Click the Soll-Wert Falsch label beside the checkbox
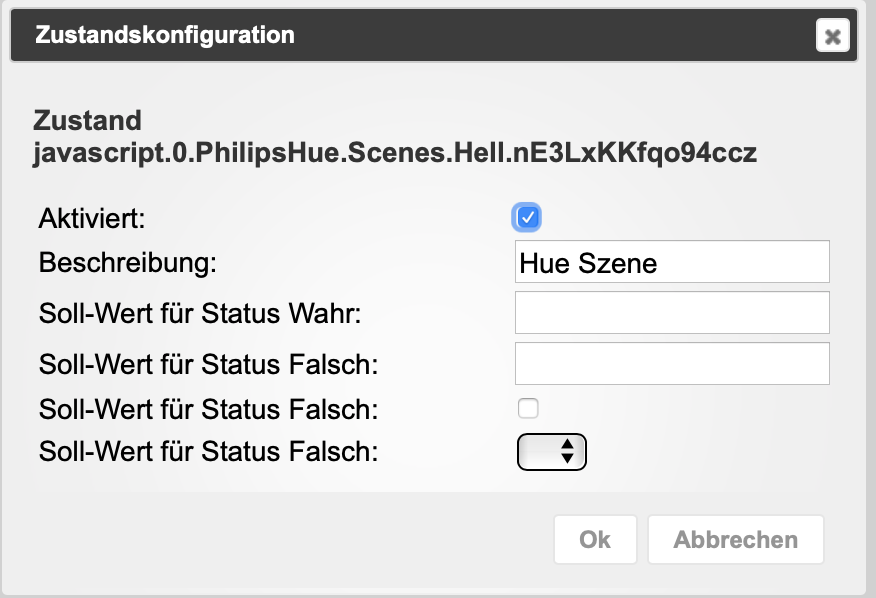The width and height of the screenshot is (876, 598). tap(208, 409)
